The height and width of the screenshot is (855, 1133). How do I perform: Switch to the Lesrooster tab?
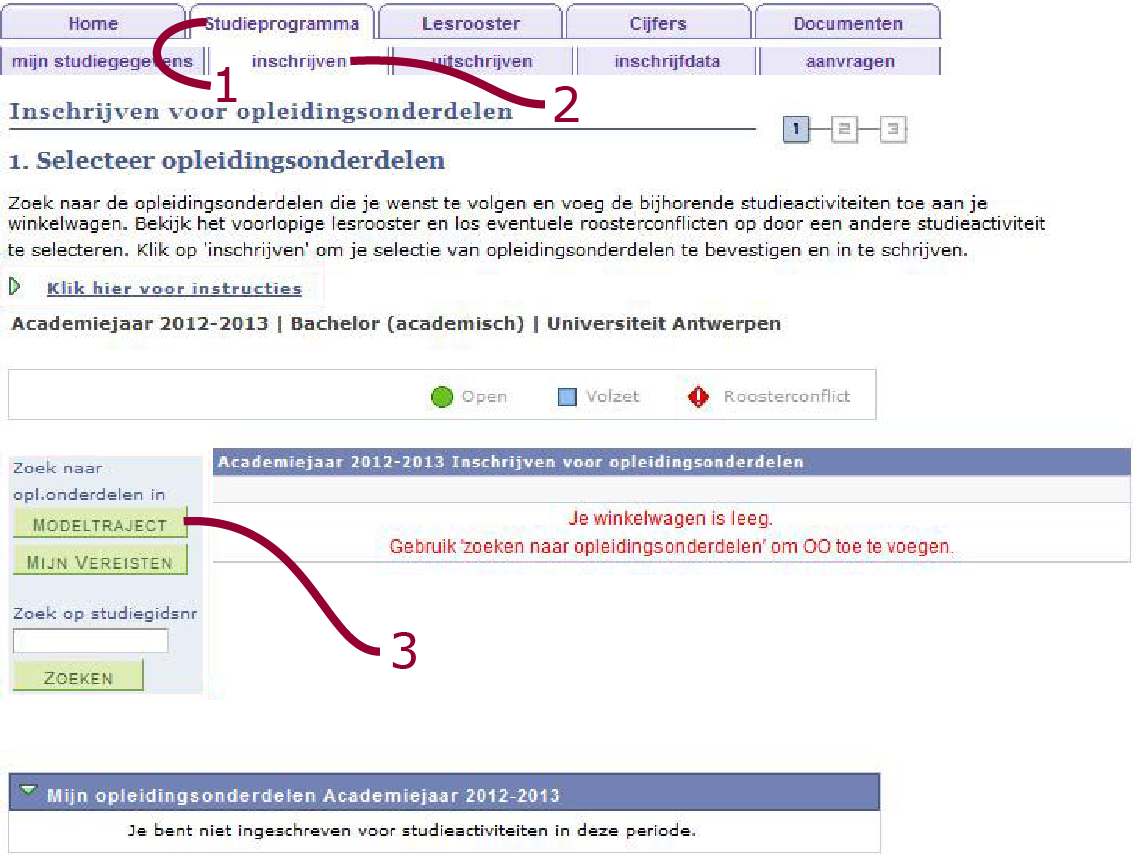pyautogui.click(x=470, y=24)
